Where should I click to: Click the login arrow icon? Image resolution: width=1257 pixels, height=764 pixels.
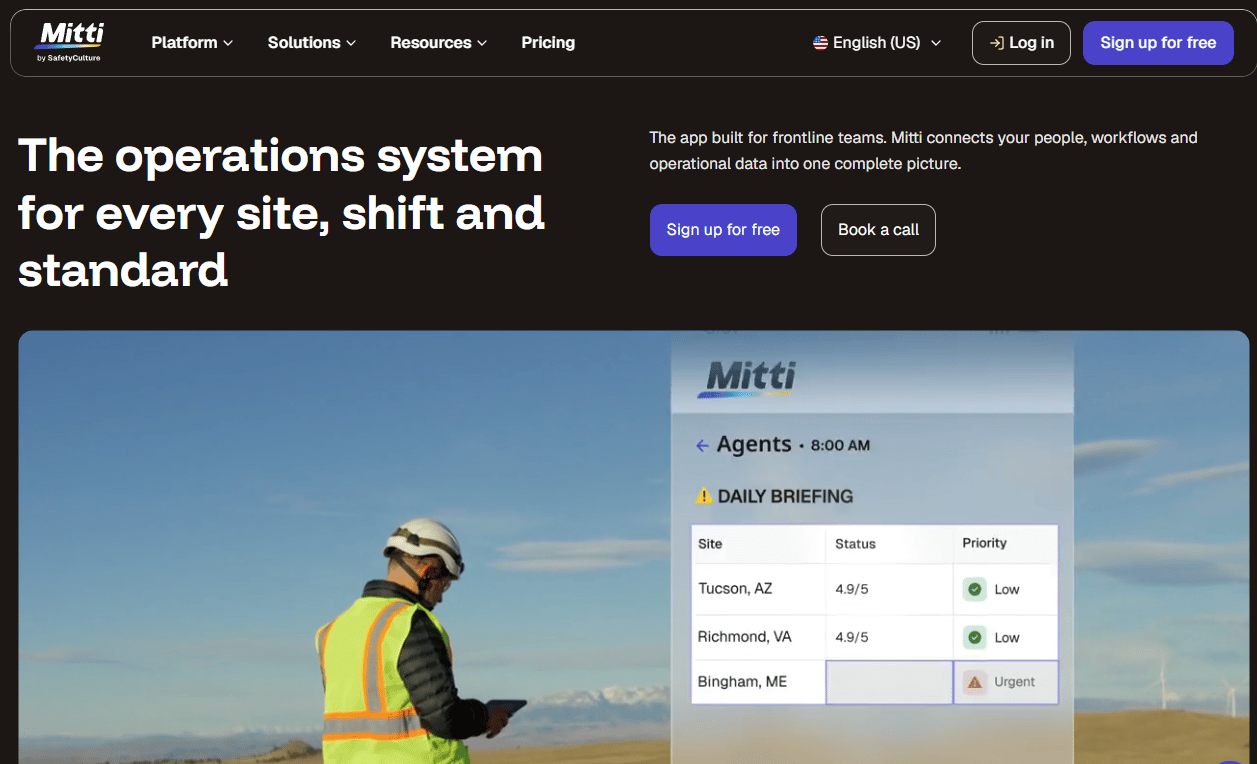(996, 43)
